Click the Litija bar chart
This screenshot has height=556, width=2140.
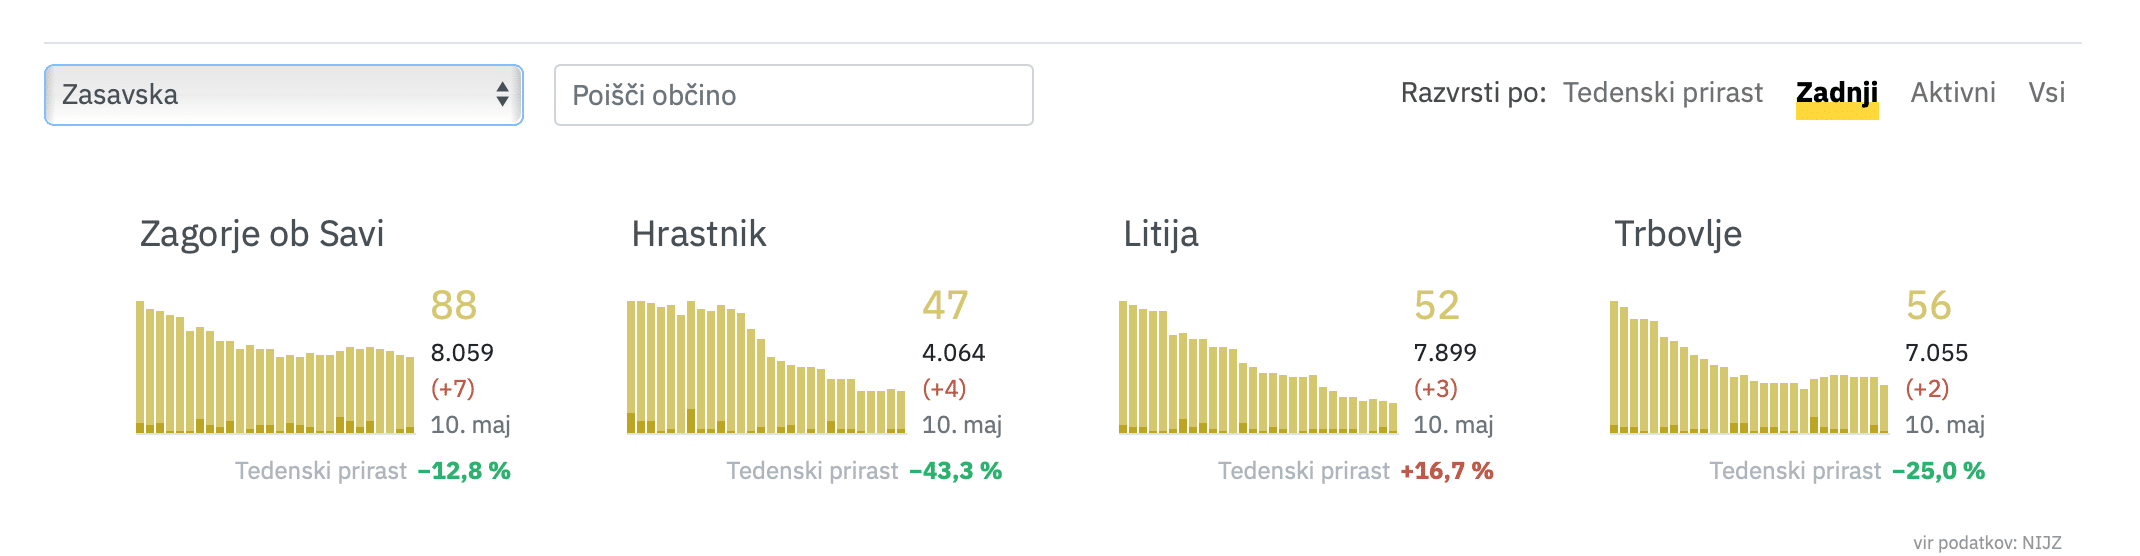click(x=1258, y=368)
